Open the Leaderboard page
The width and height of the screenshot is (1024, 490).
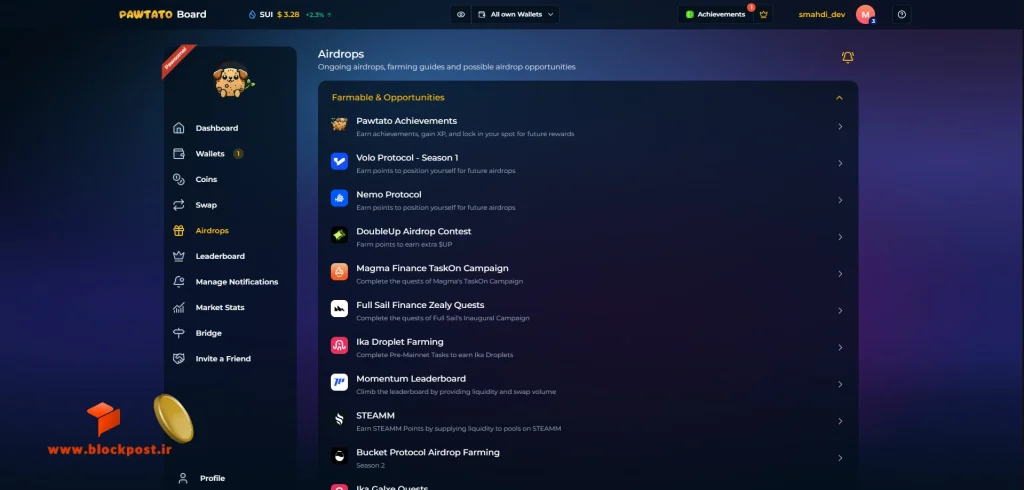[220, 256]
